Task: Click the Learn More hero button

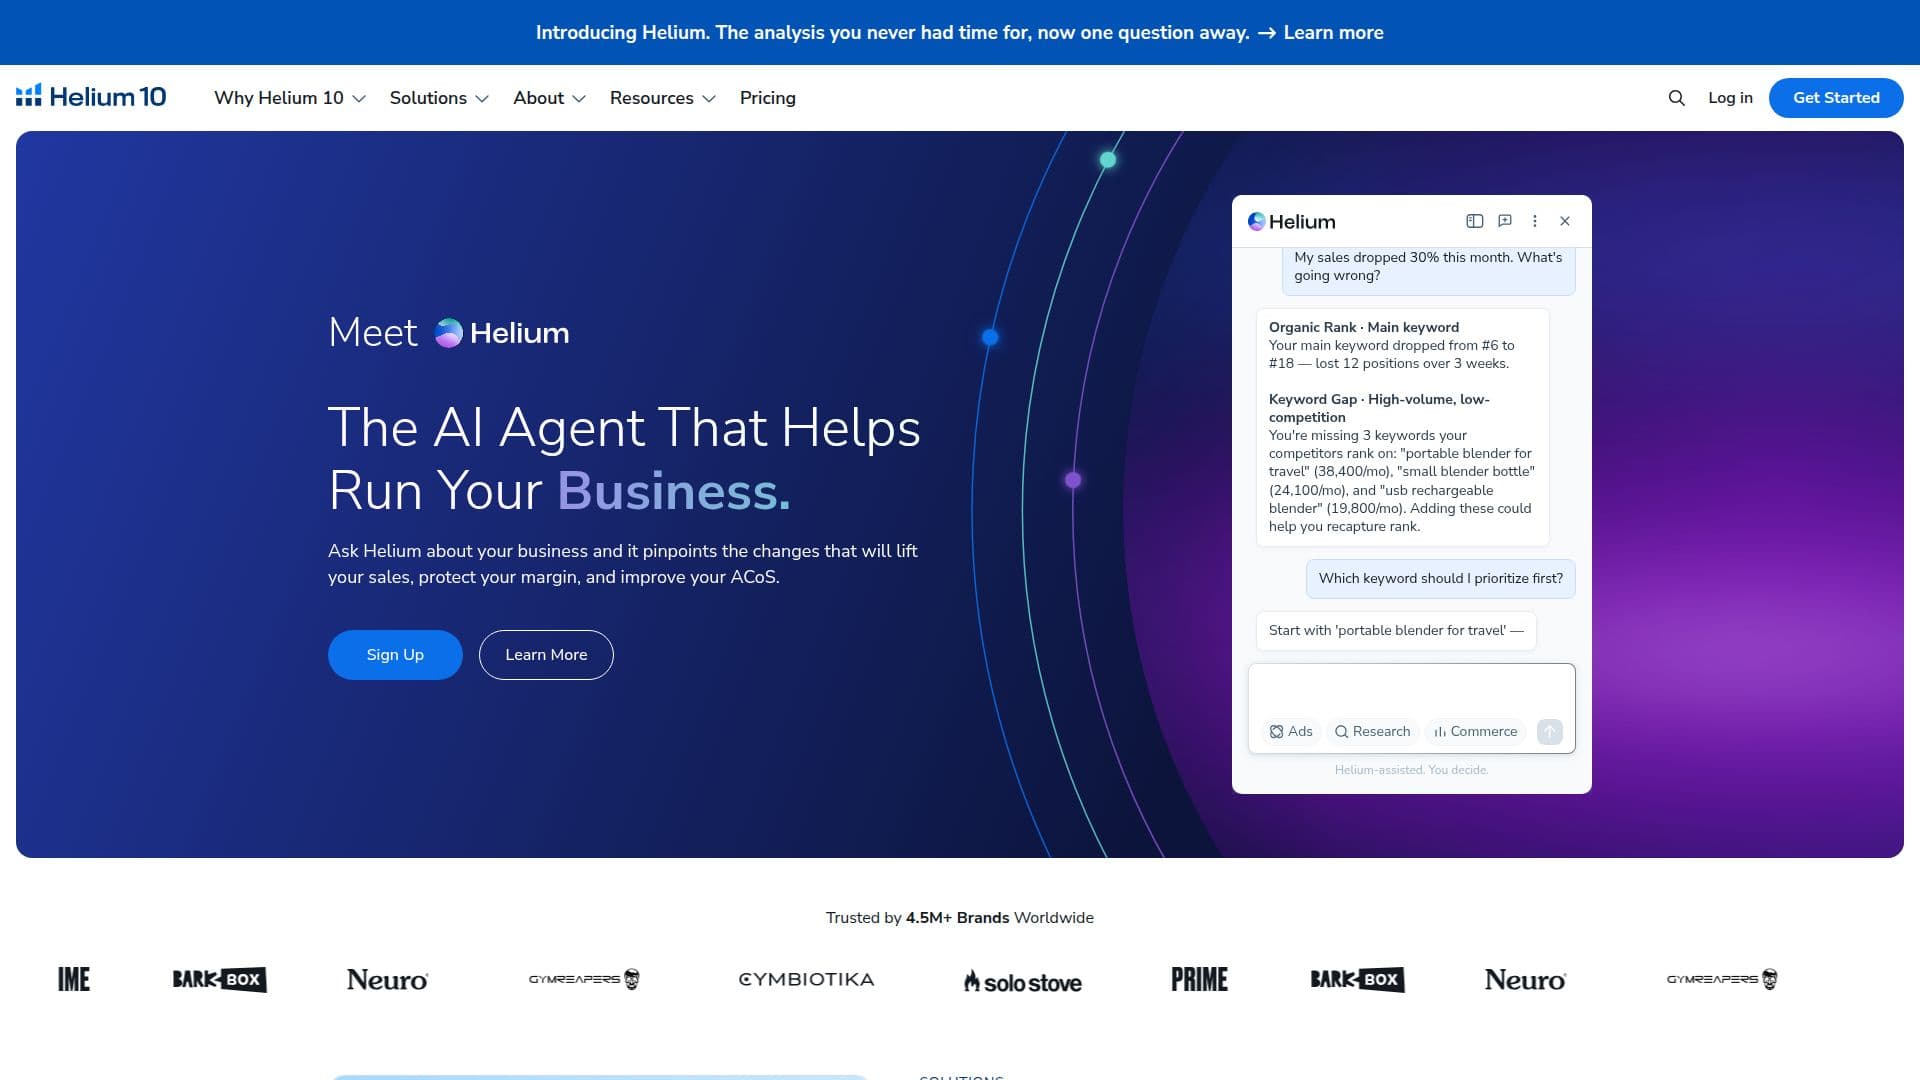Action: (546, 655)
